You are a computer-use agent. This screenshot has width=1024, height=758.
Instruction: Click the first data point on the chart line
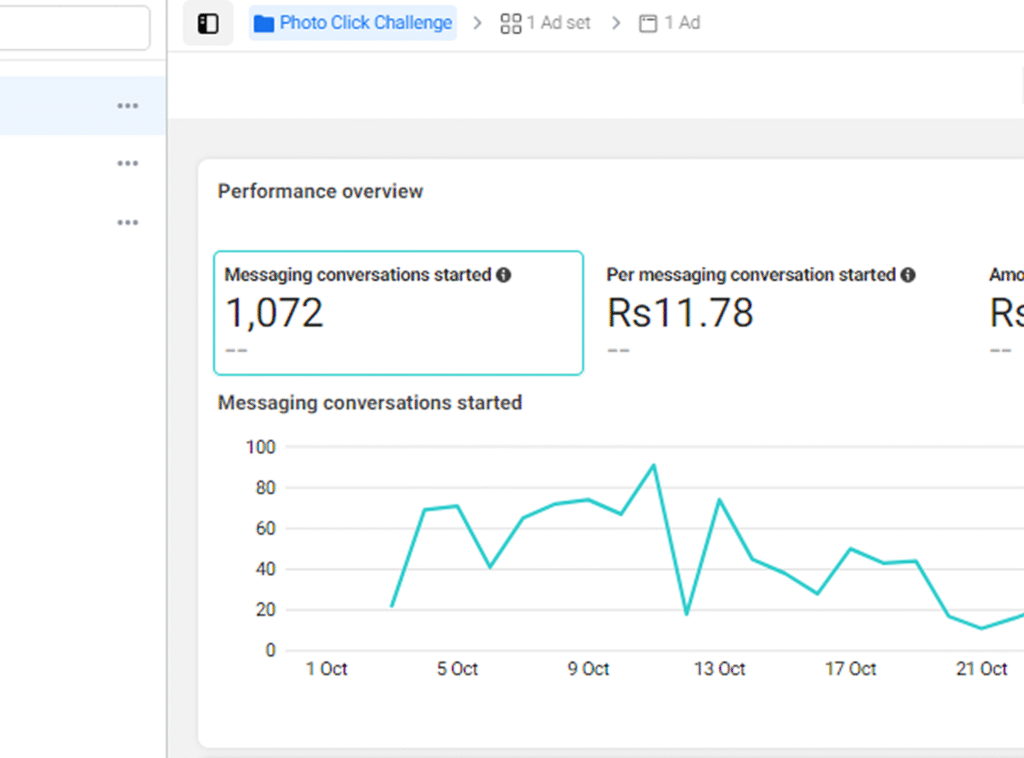(x=392, y=606)
